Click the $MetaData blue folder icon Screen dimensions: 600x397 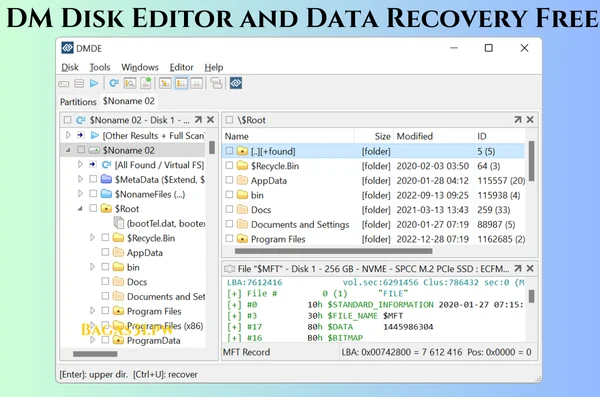click(106, 179)
